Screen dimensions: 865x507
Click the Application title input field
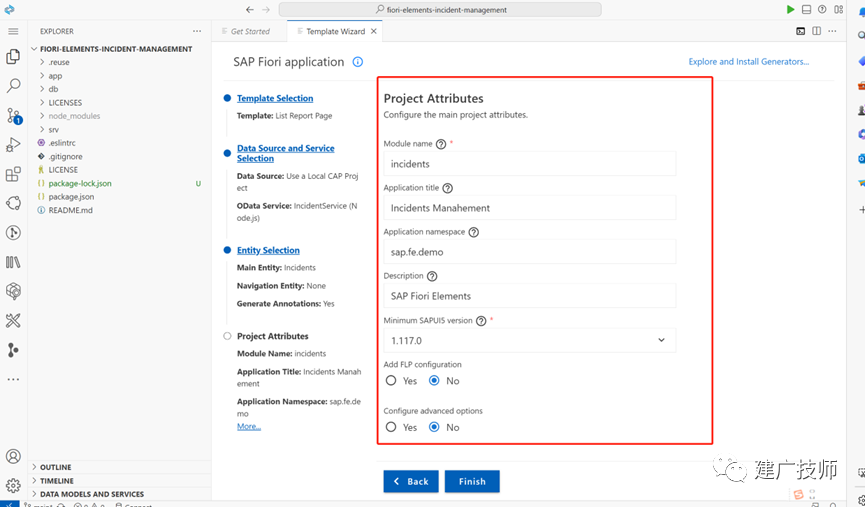[x=530, y=208]
